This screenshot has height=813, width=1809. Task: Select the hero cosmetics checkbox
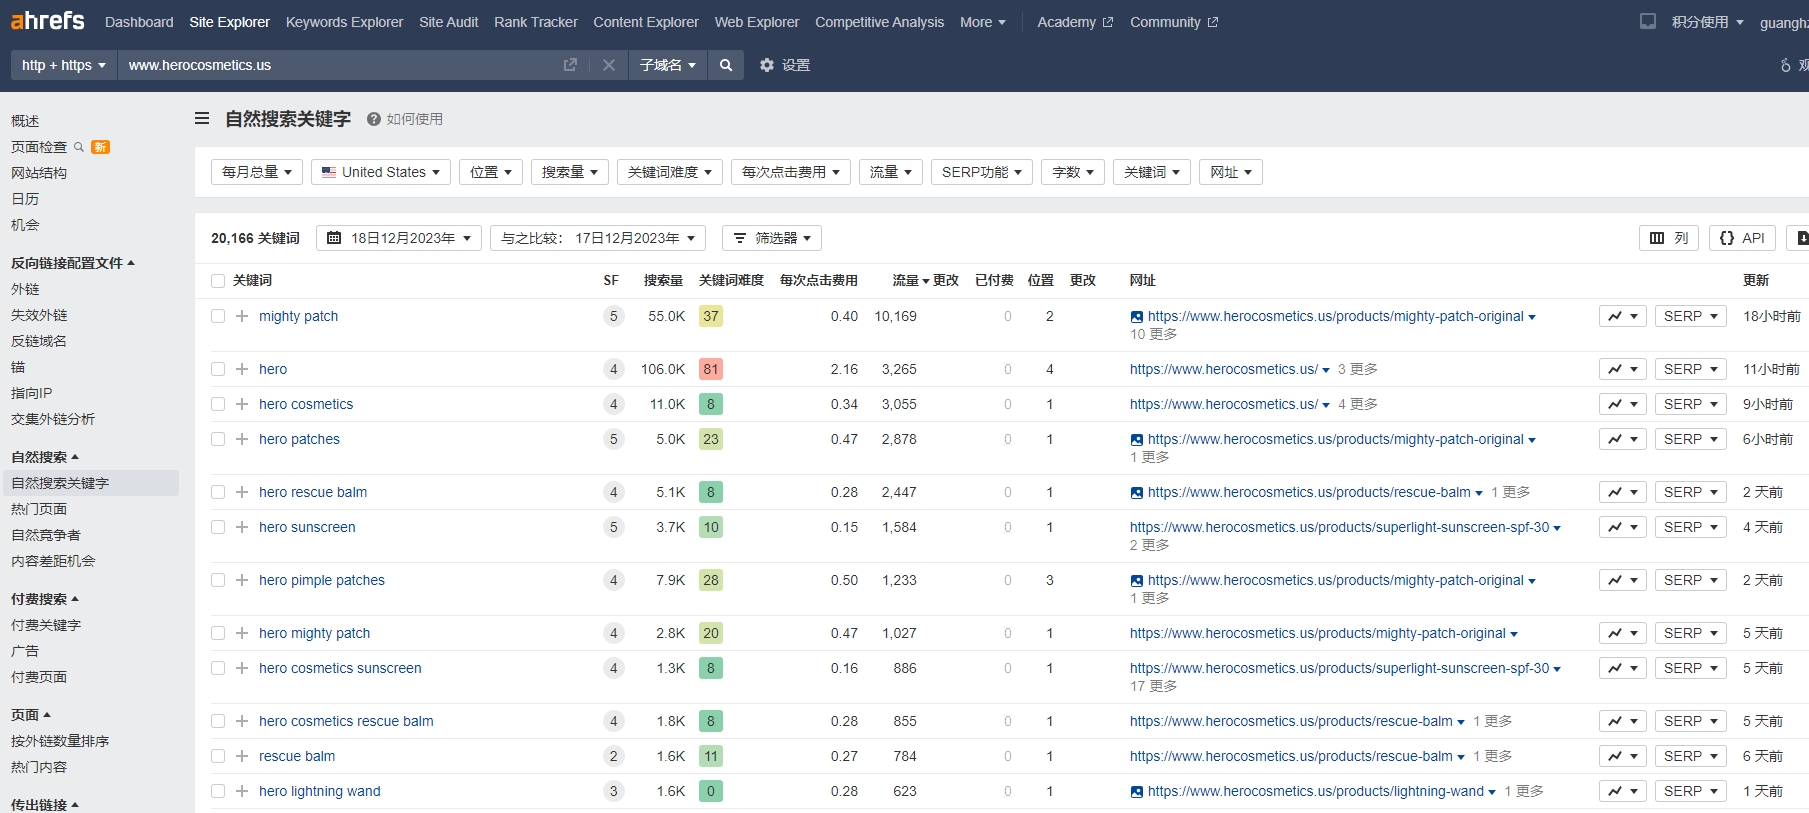(x=218, y=404)
